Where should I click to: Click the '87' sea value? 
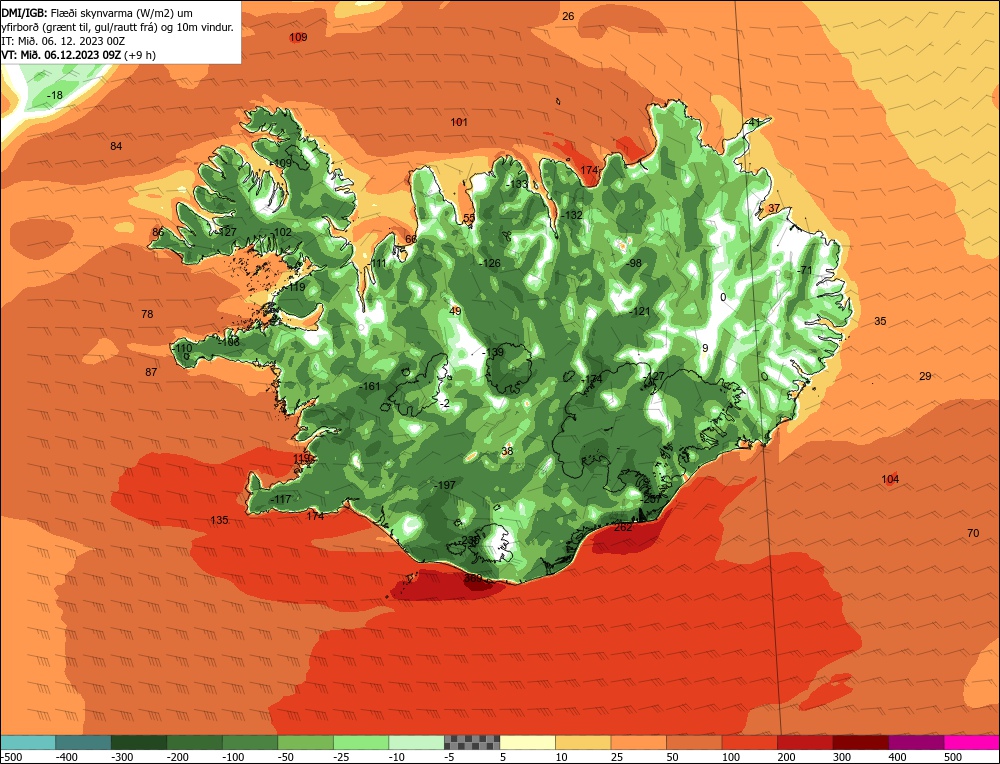coord(151,372)
